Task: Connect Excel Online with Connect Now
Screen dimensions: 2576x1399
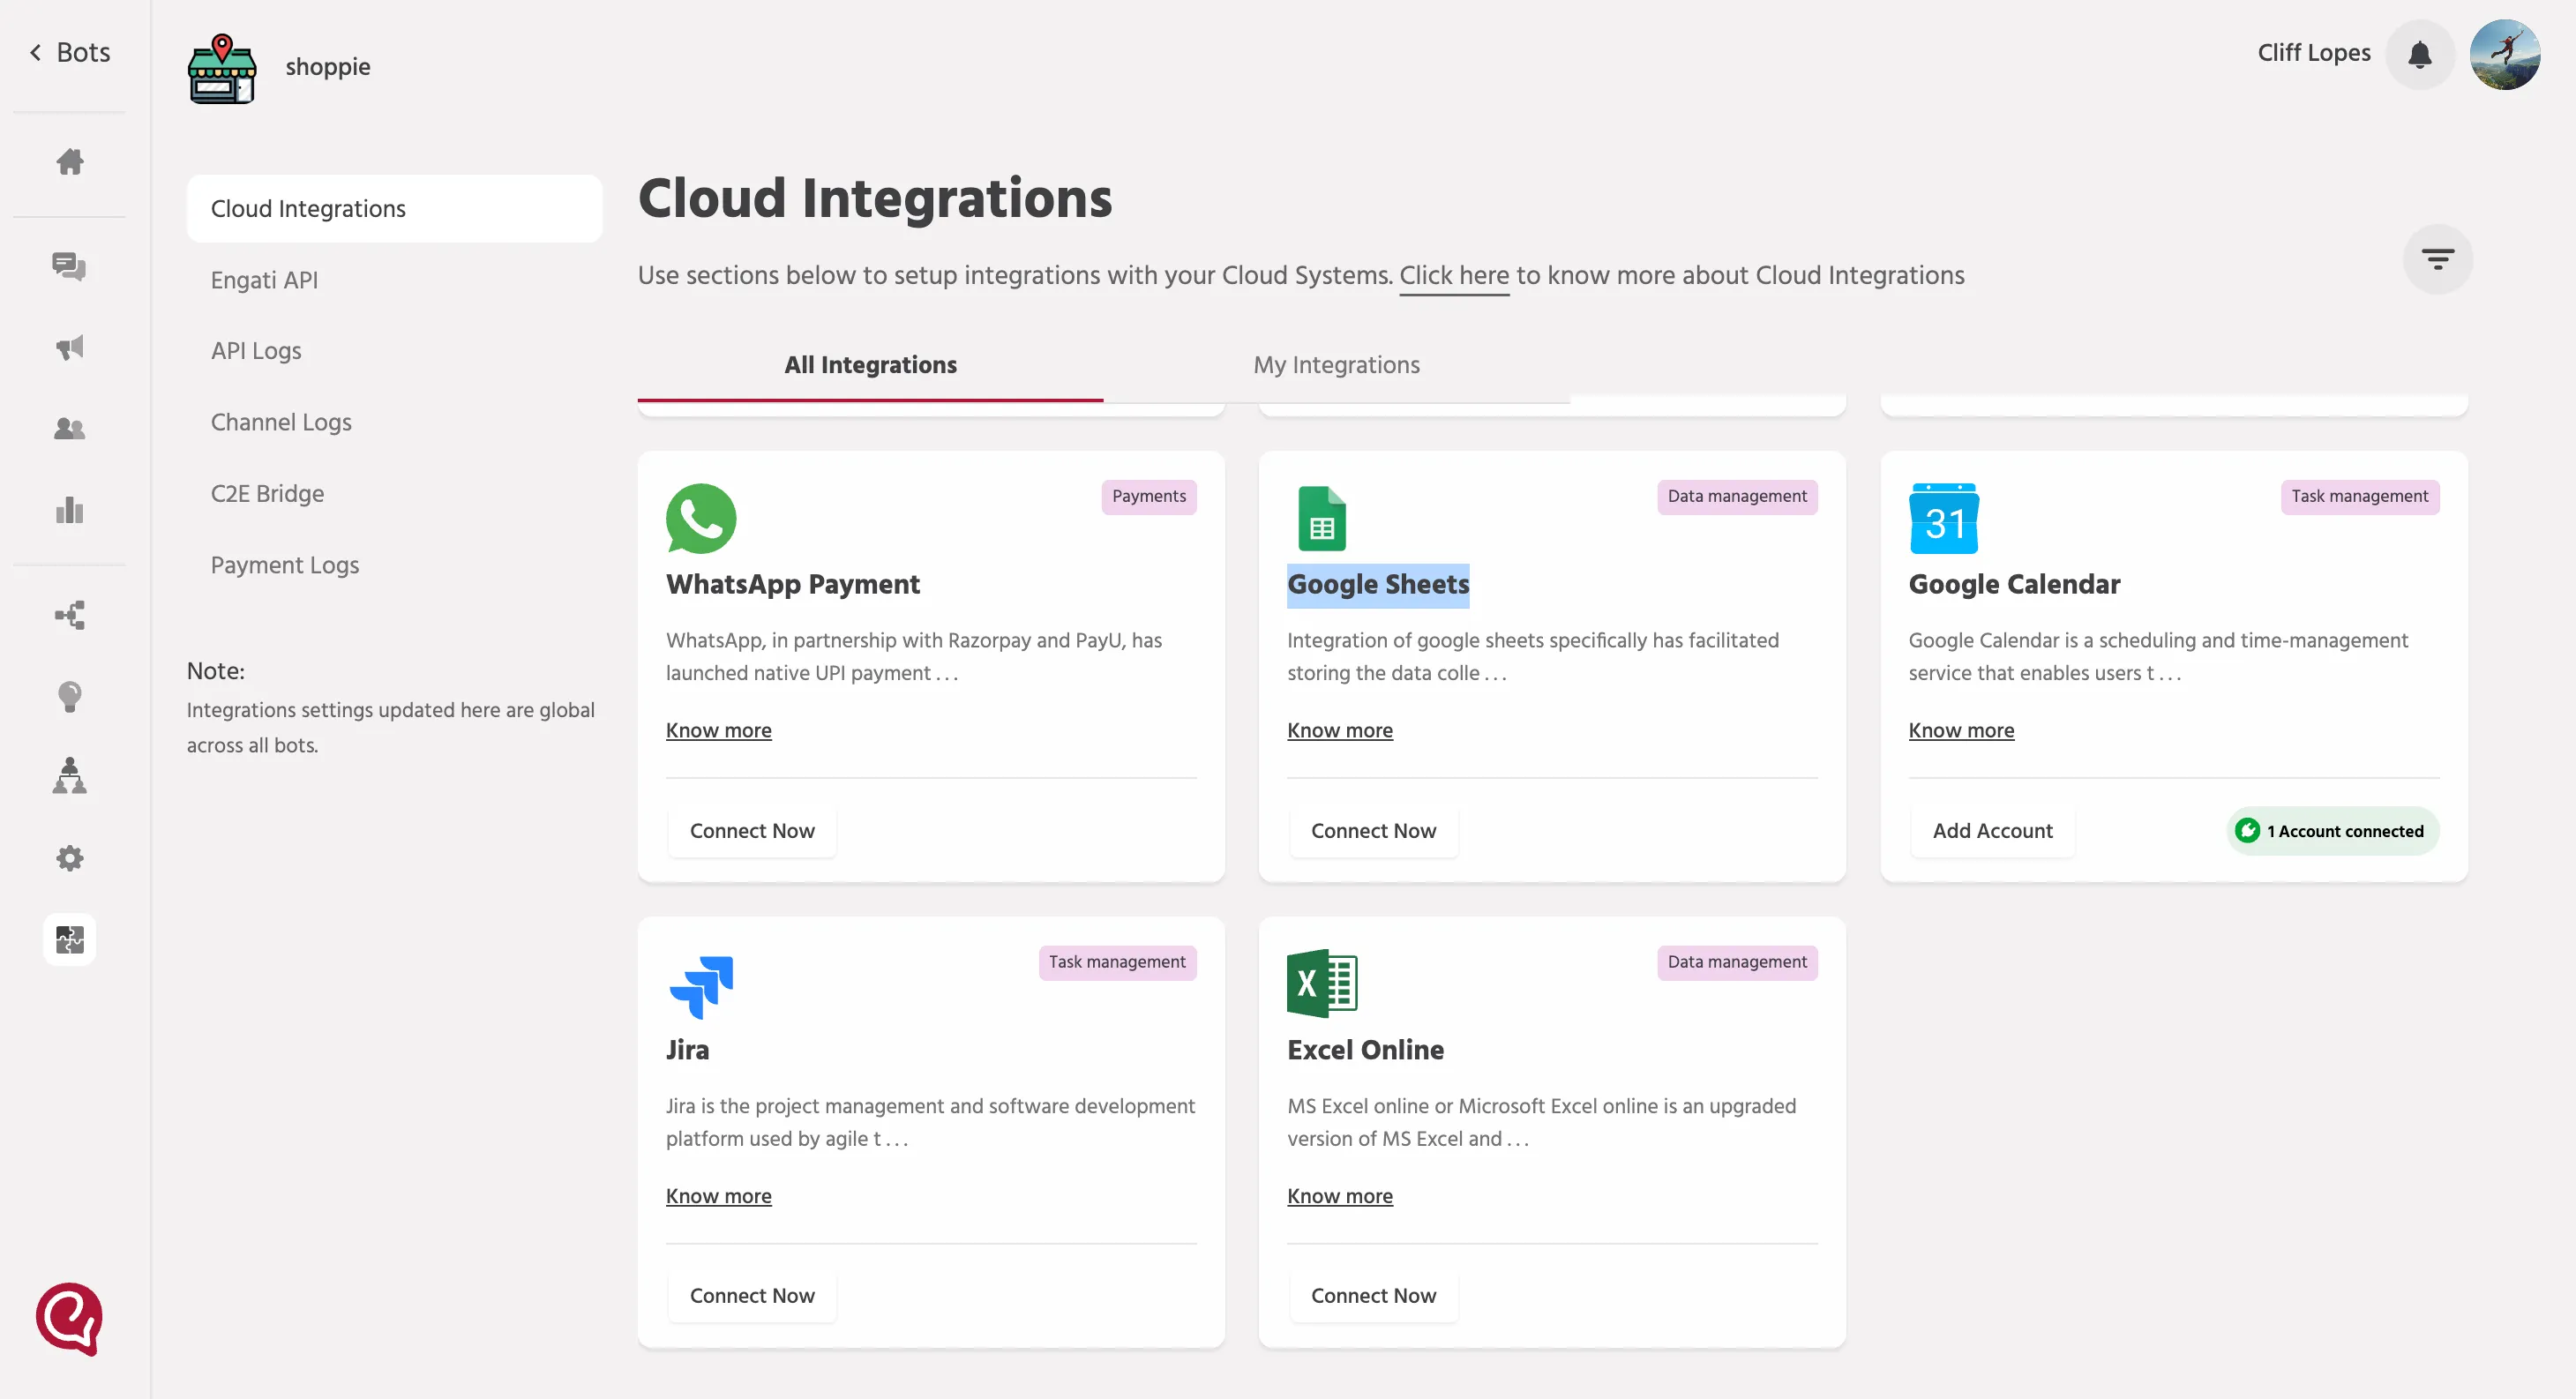Action: click(1373, 1296)
